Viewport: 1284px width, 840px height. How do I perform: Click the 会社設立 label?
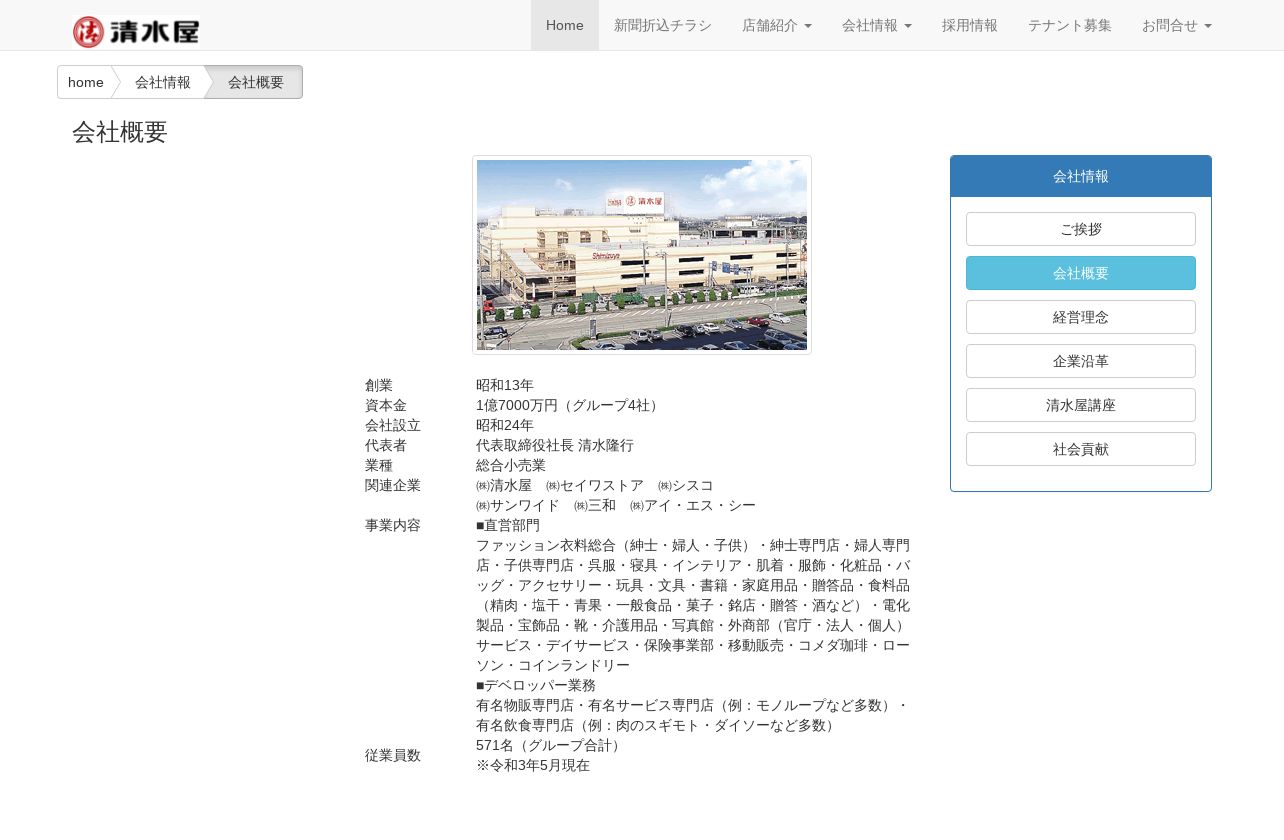(x=393, y=425)
